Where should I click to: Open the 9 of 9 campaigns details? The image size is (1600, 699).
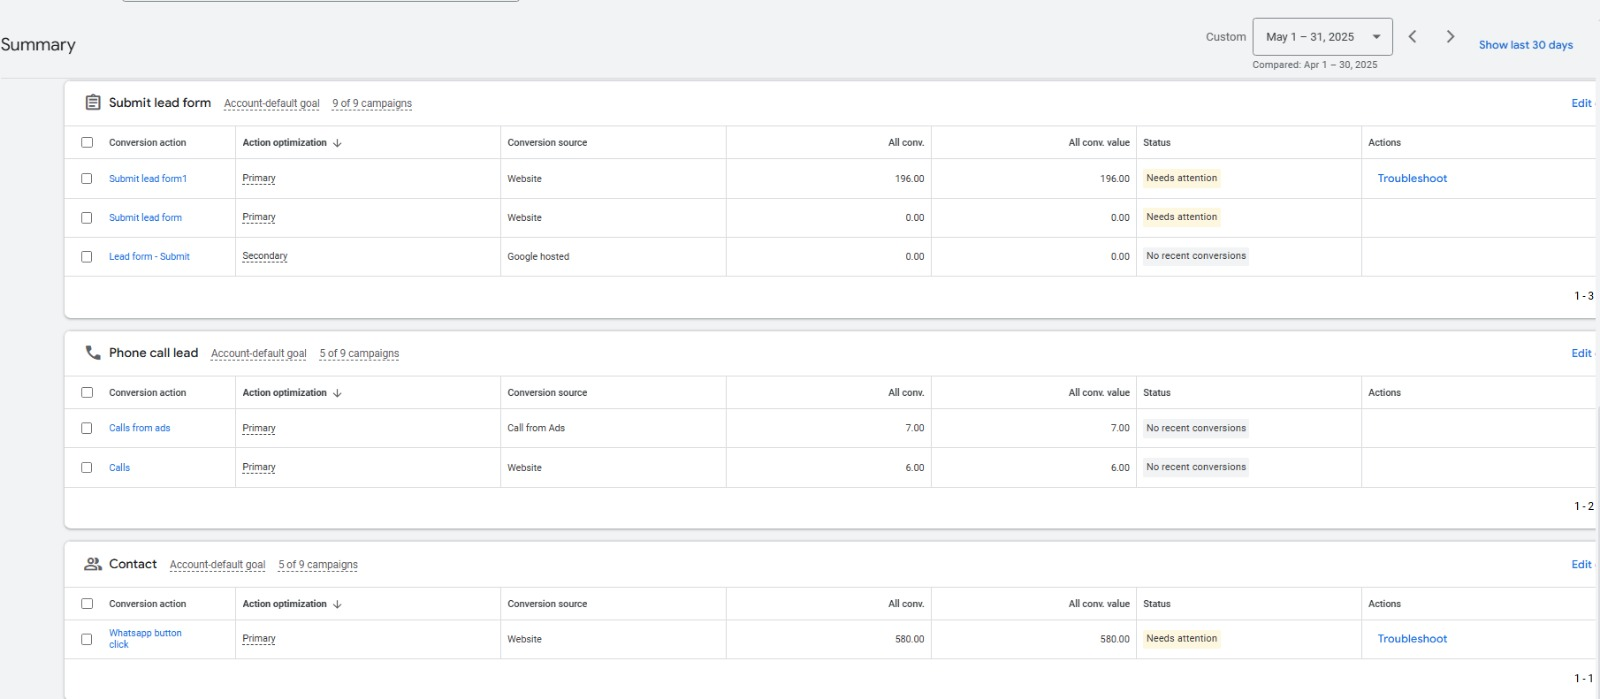[372, 104]
